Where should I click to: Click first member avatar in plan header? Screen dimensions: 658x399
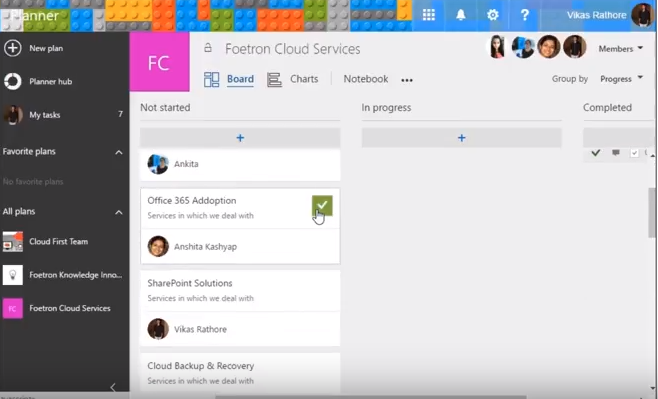pyautogui.click(x=497, y=47)
